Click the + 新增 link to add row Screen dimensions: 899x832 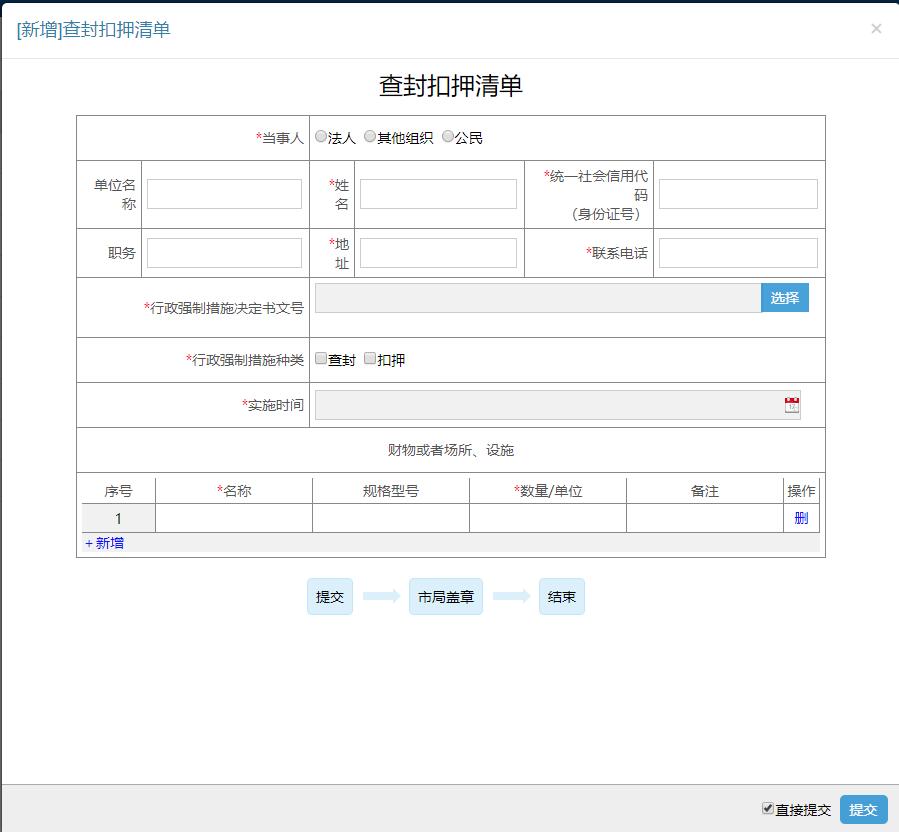[104, 543]
